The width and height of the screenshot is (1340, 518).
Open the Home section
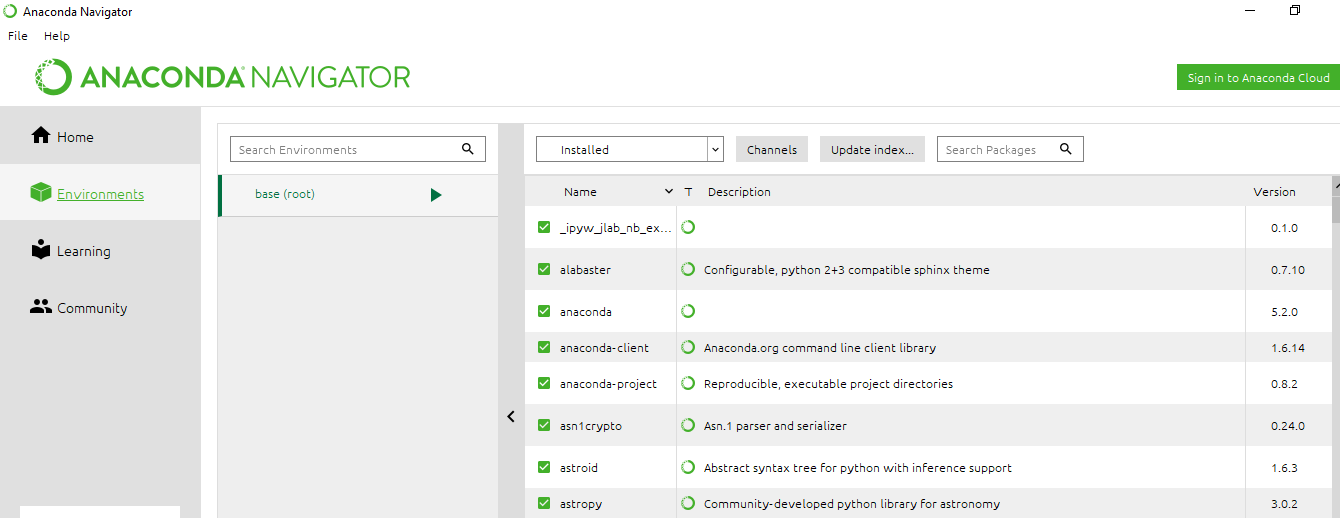100,137
